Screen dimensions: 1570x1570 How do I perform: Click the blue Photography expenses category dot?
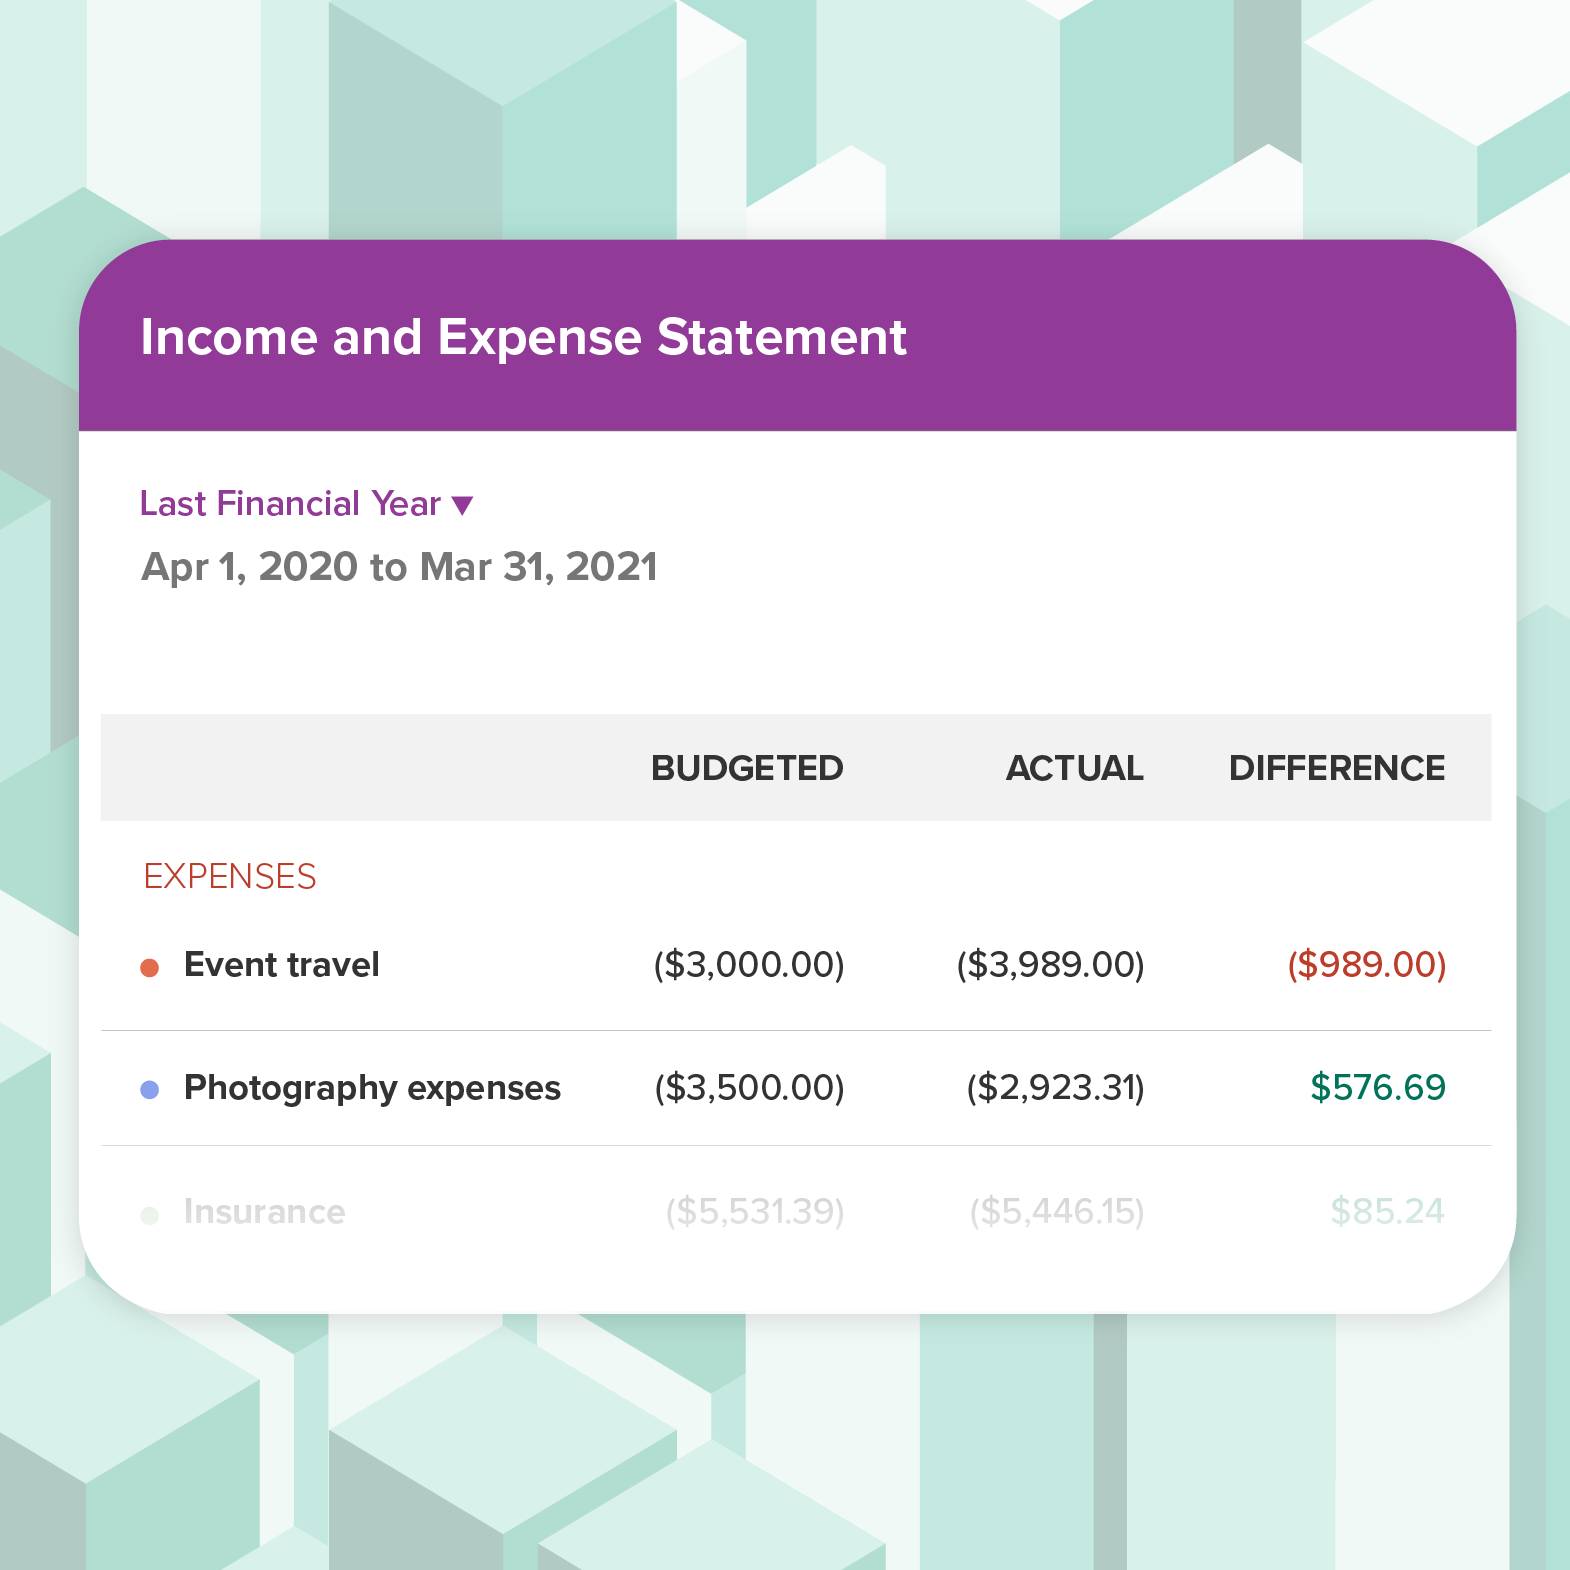click(x=151, y=1089)
